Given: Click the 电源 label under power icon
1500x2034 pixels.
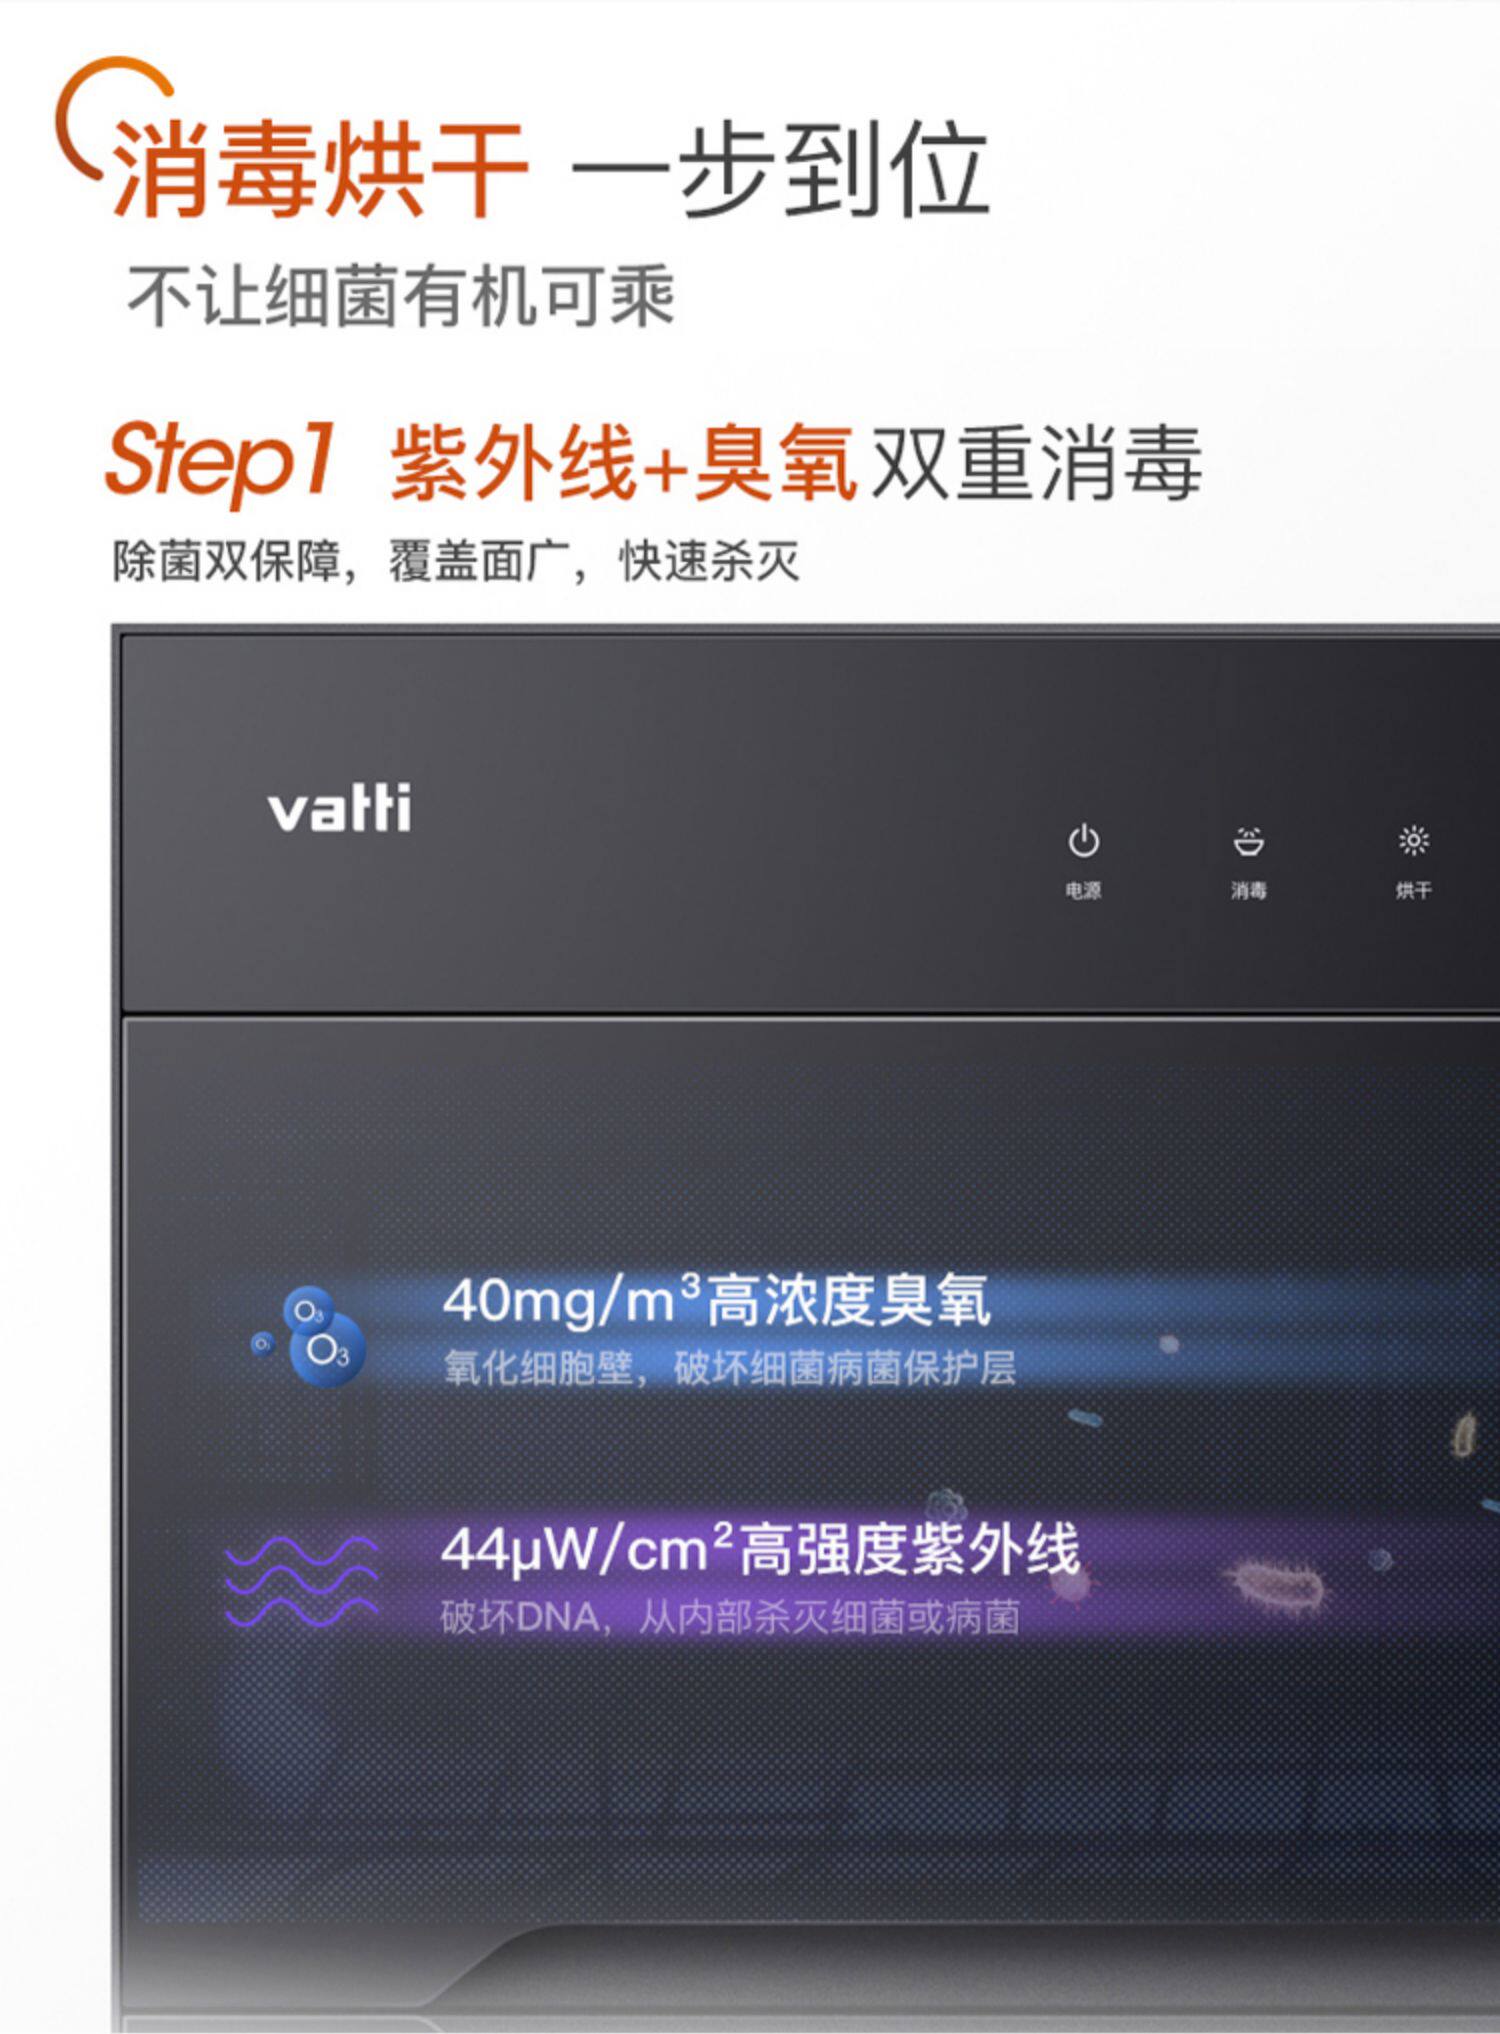Looking at the screenshot, I should (x=1083, y=890).
